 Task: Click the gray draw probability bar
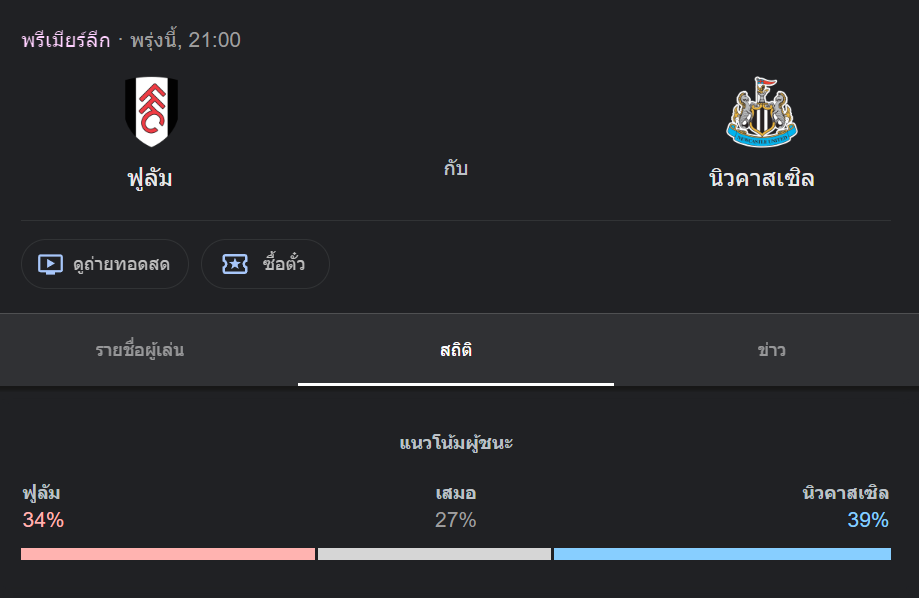pyautogui.click(x=434, y=554)
